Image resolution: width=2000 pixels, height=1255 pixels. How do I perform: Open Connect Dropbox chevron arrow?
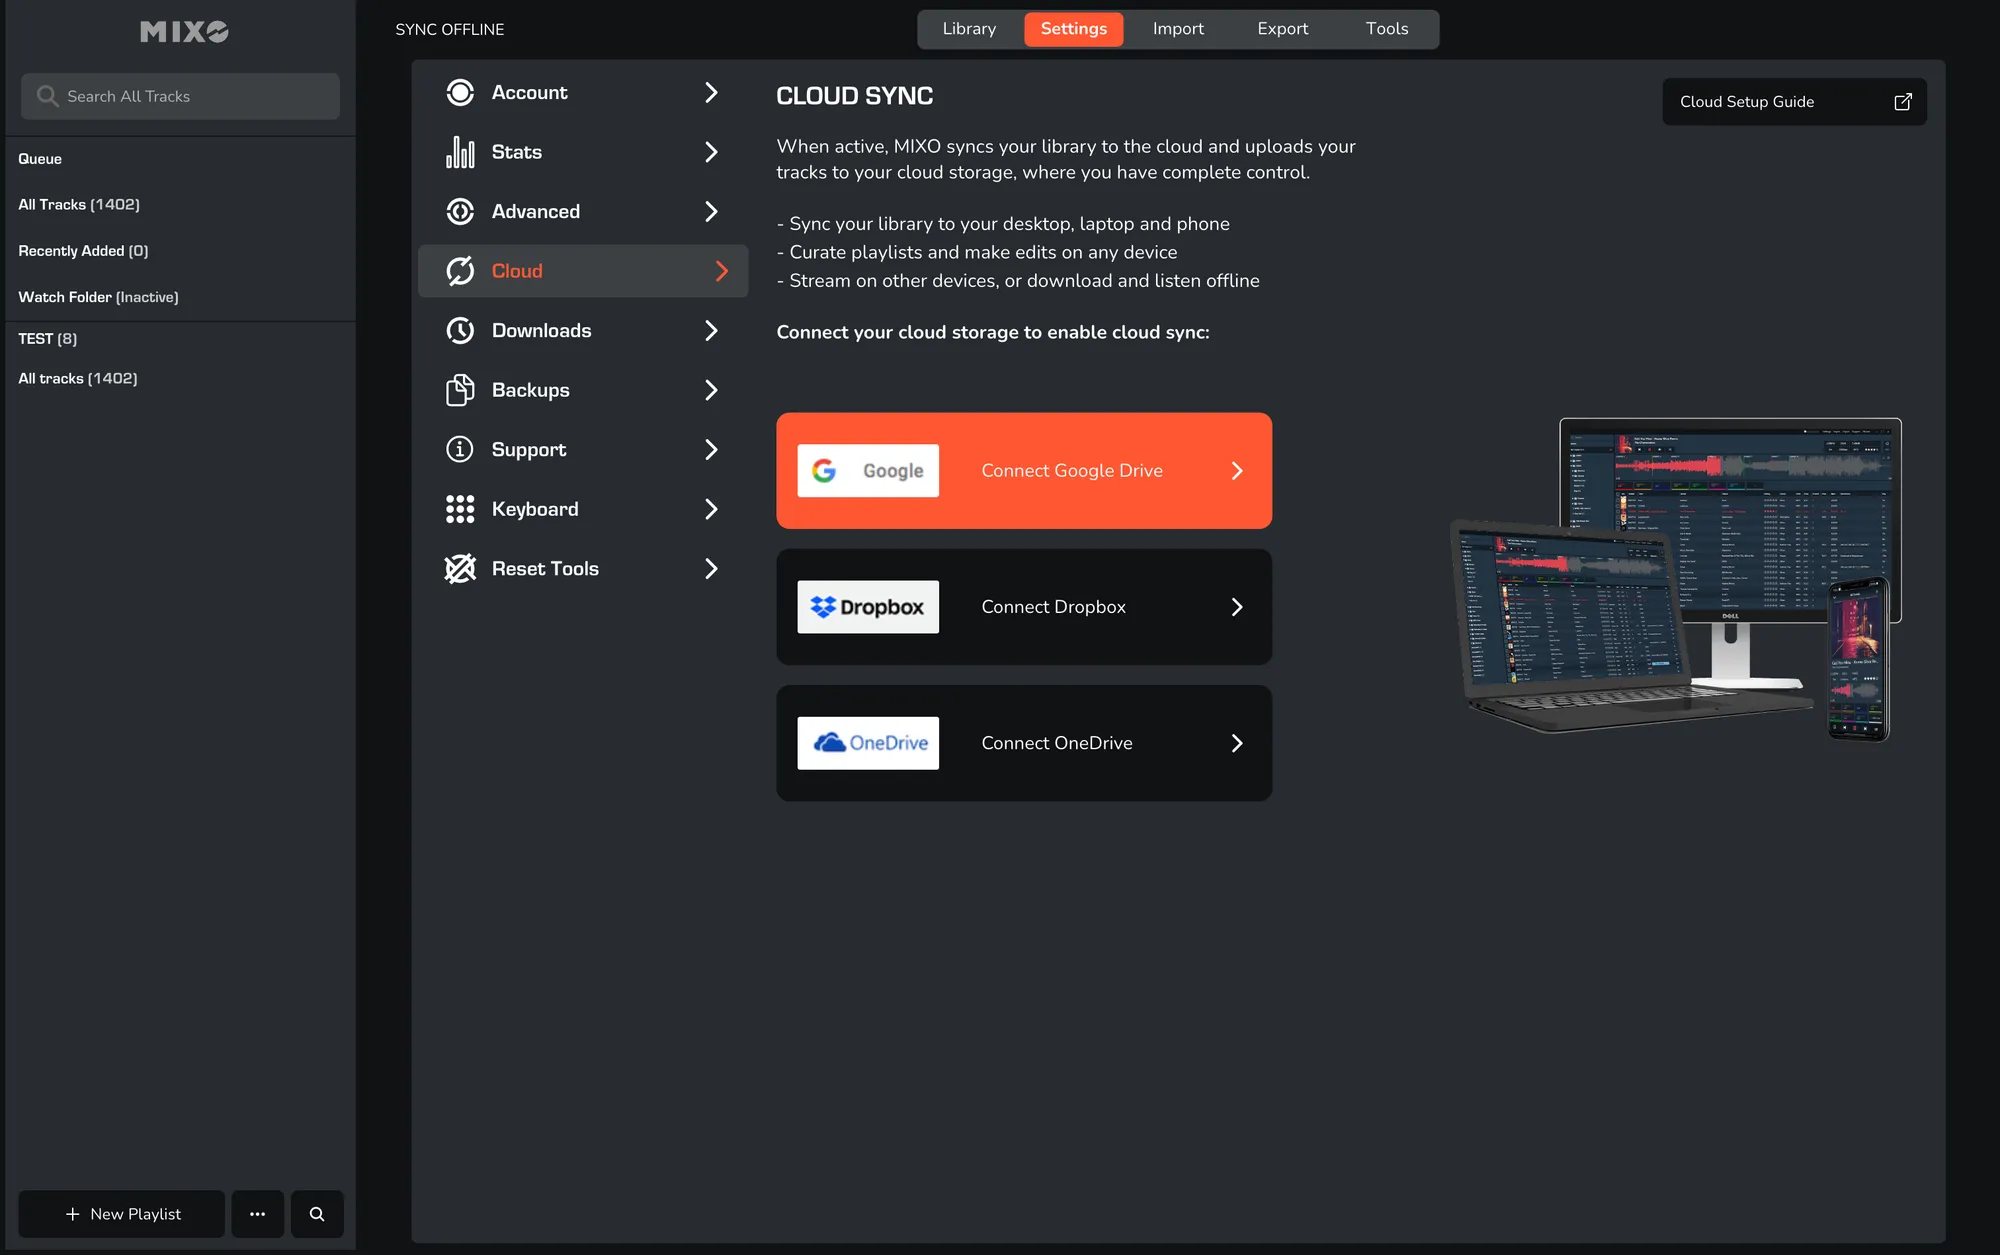pos(1237,607)
